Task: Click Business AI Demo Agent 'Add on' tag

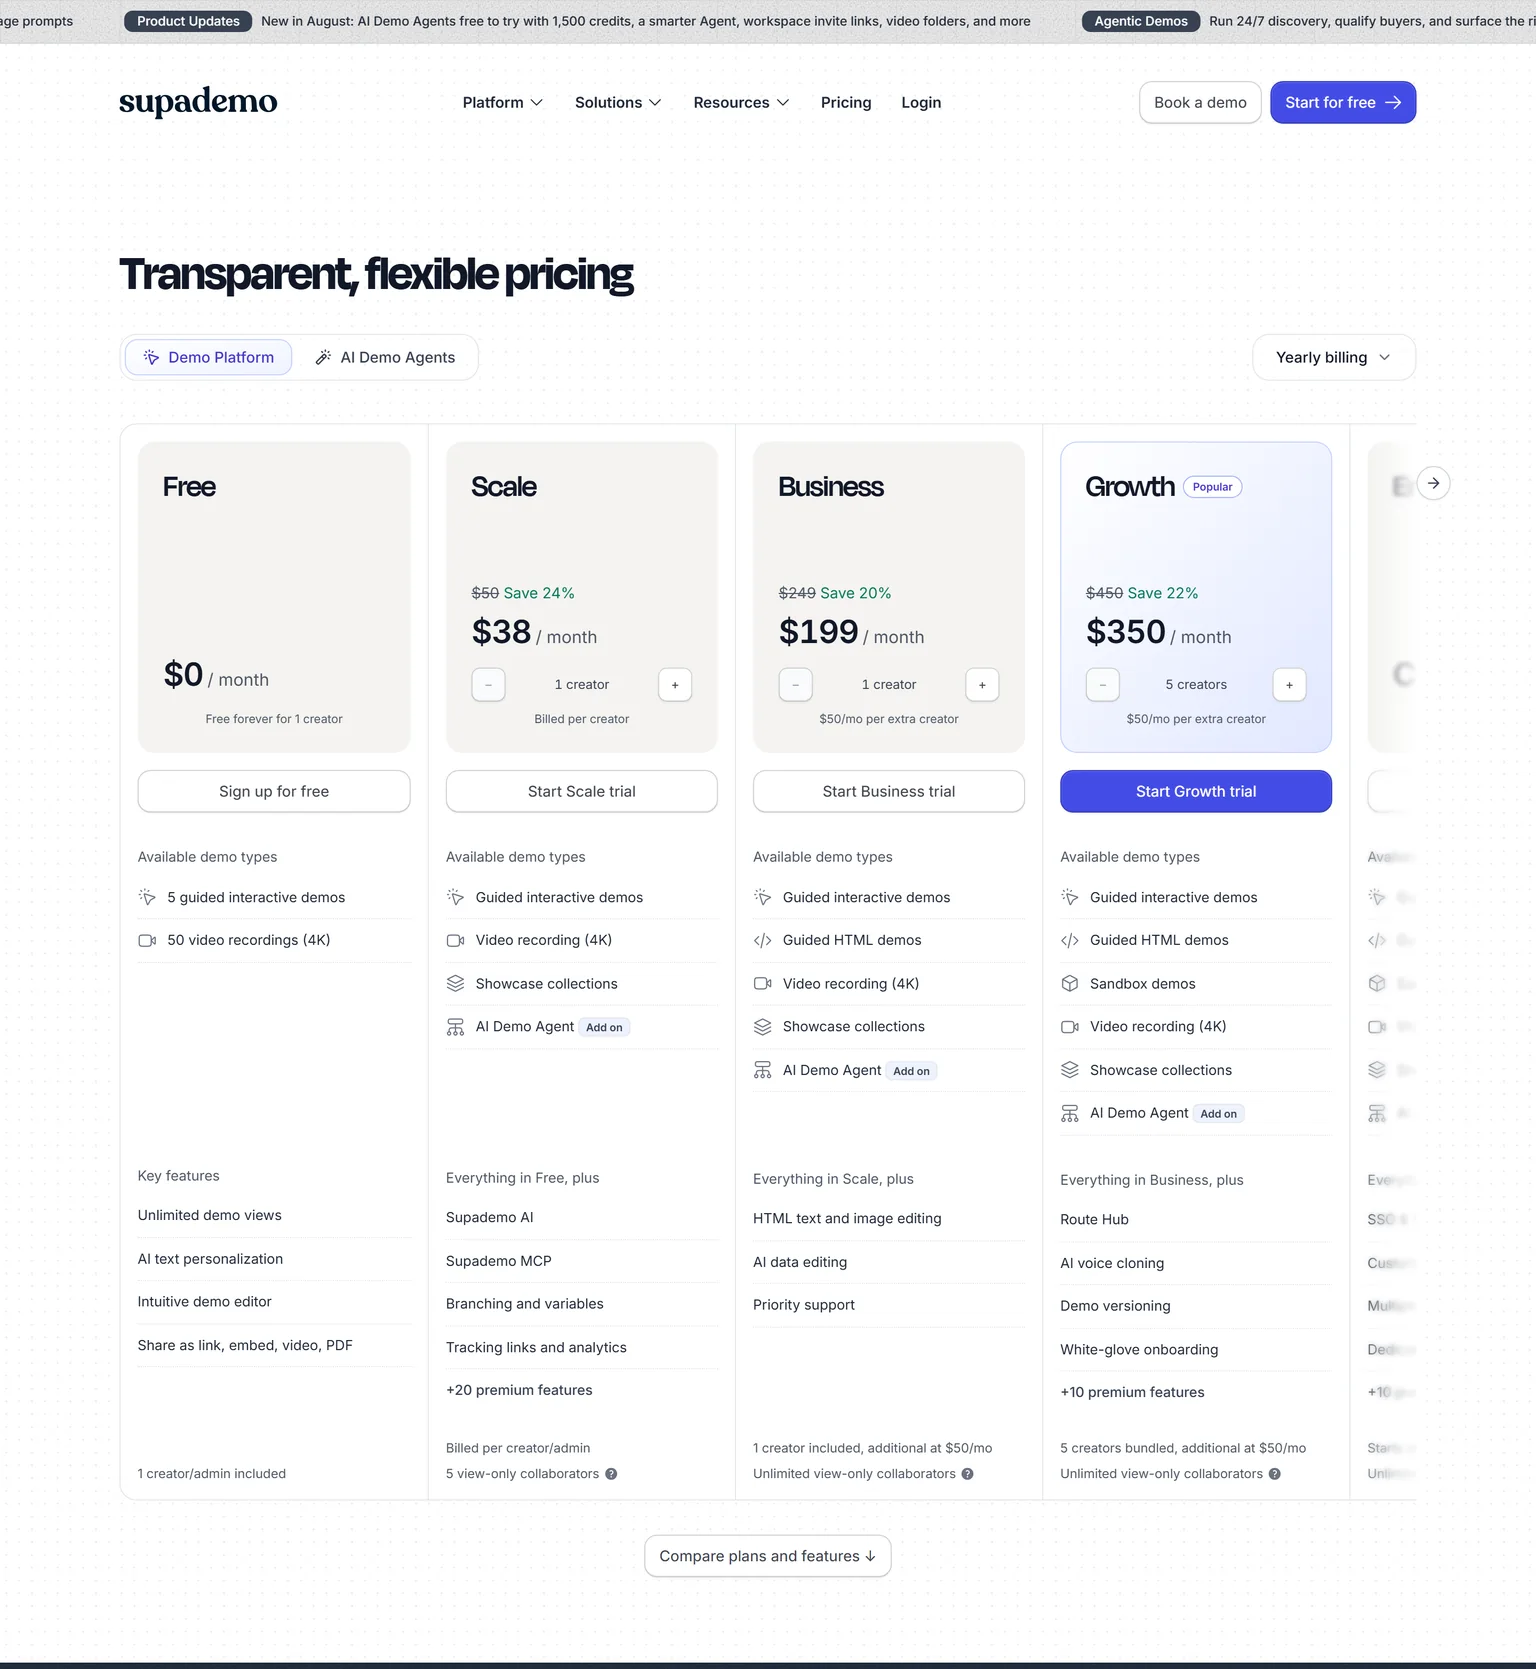Action: (x=911, y=1070)
